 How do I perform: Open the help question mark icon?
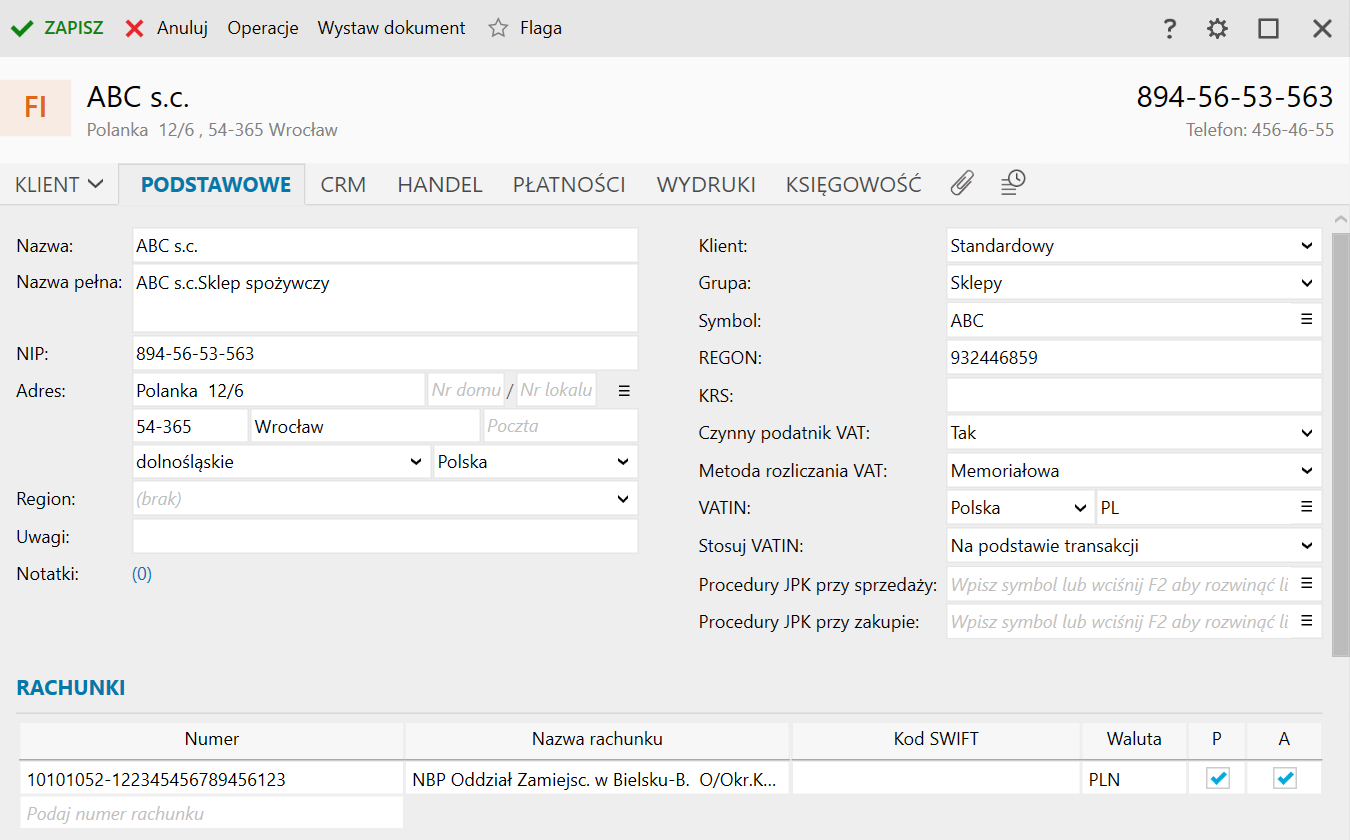(x=1169, y=29)
